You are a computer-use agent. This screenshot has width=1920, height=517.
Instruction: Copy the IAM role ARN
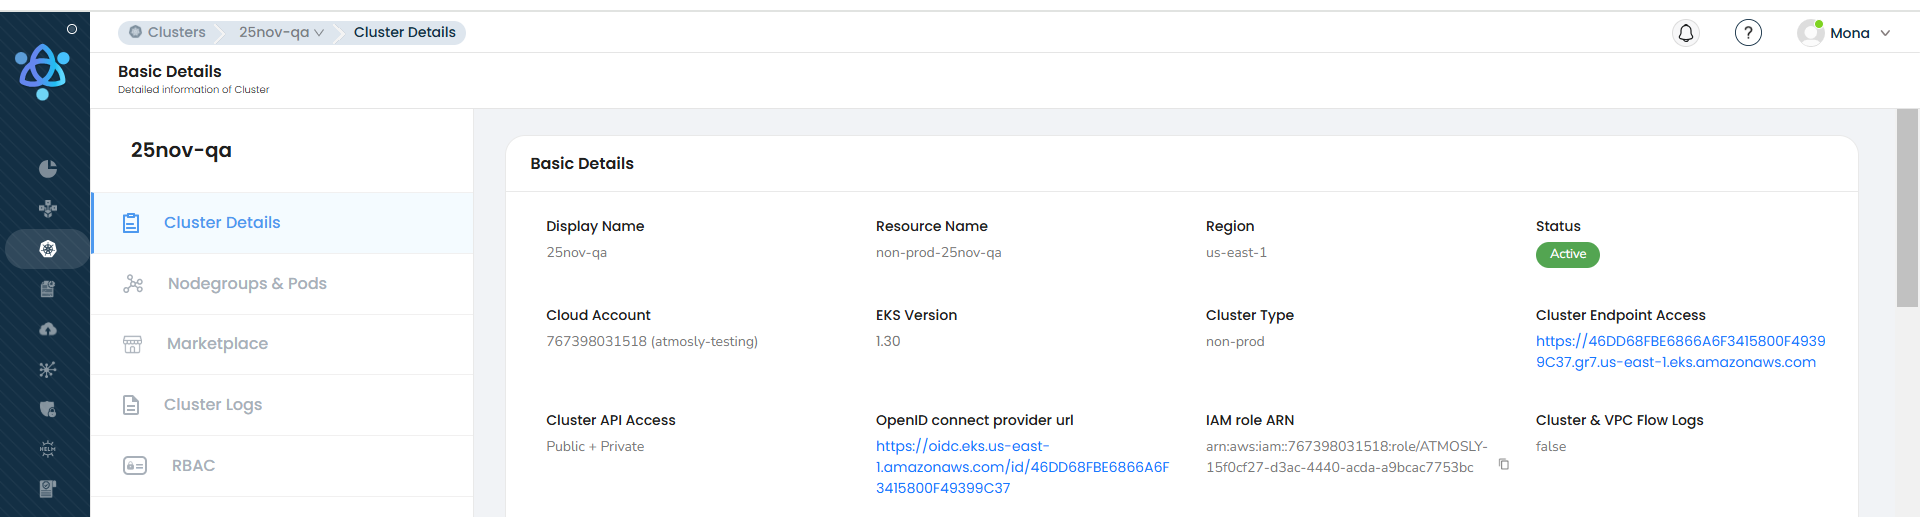click(1504, 464)
